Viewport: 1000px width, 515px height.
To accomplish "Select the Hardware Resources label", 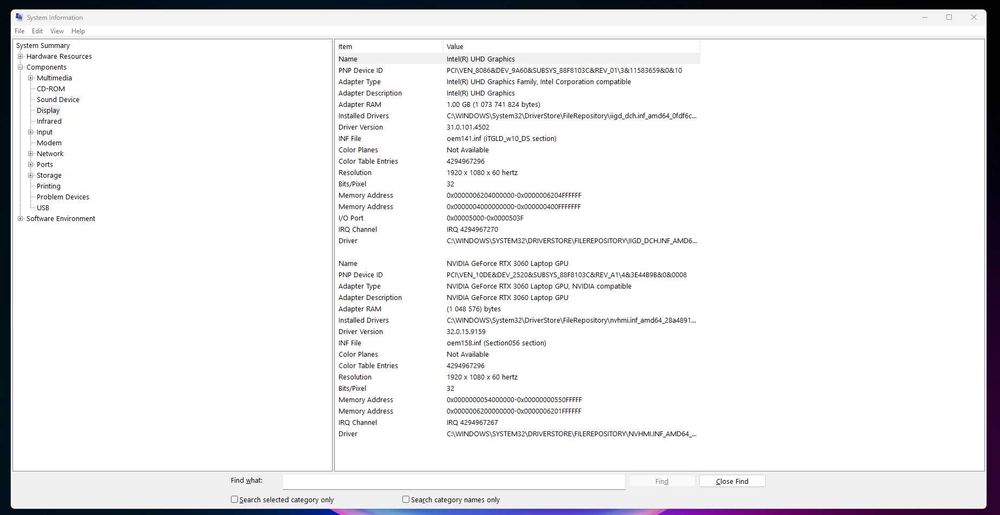I will tap(59, 56).
